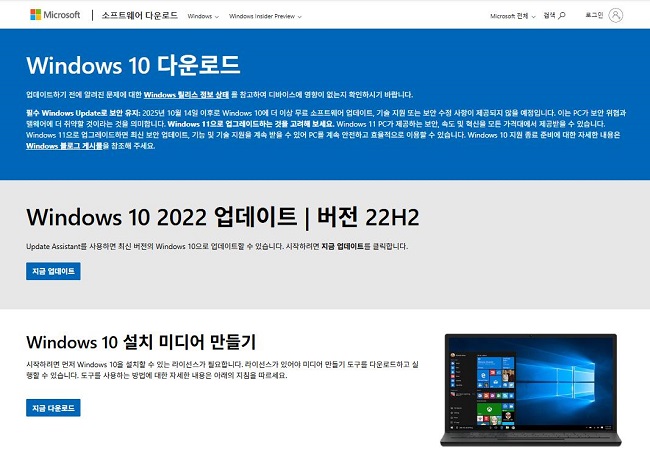650x461 pixels.
Task: Click the 필수 Windows Update로 보안 유지 text
Action: tap(83, 113)
